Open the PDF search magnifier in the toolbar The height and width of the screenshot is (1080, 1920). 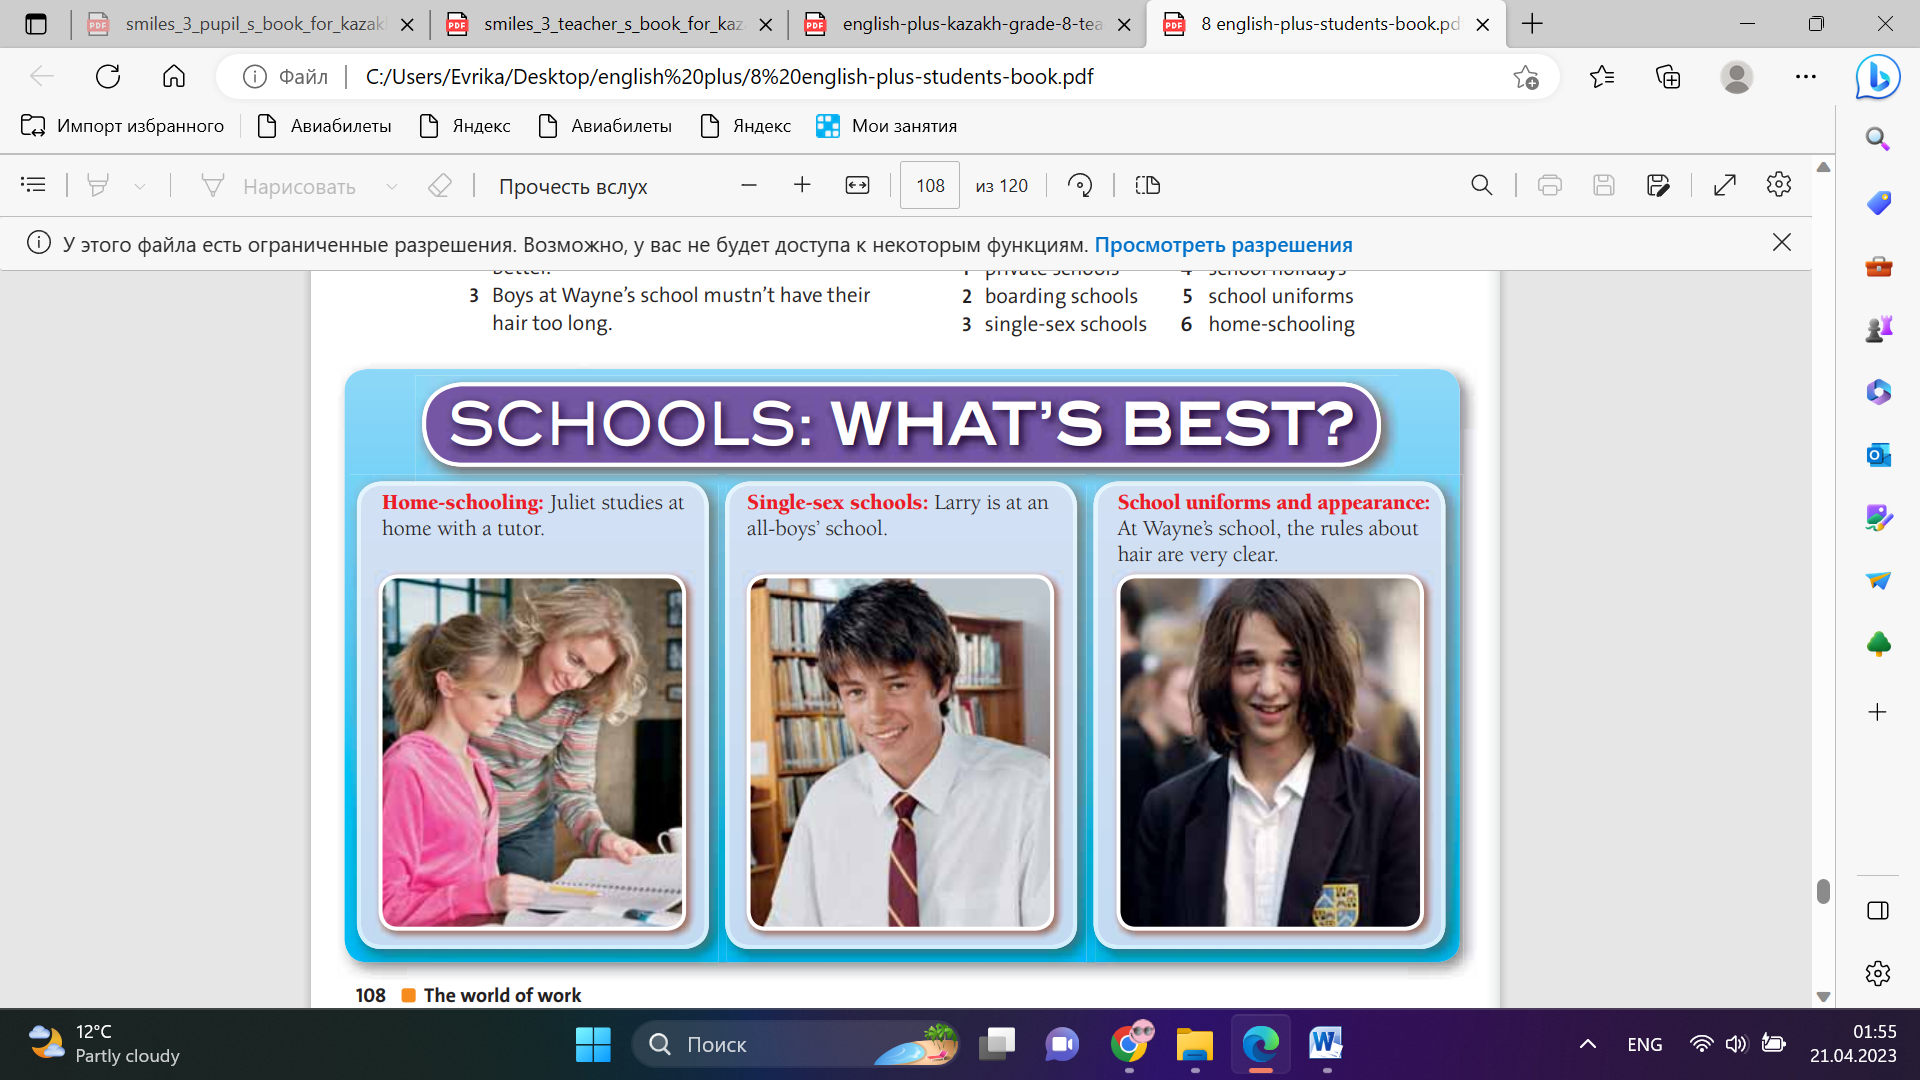(1481, 186)
